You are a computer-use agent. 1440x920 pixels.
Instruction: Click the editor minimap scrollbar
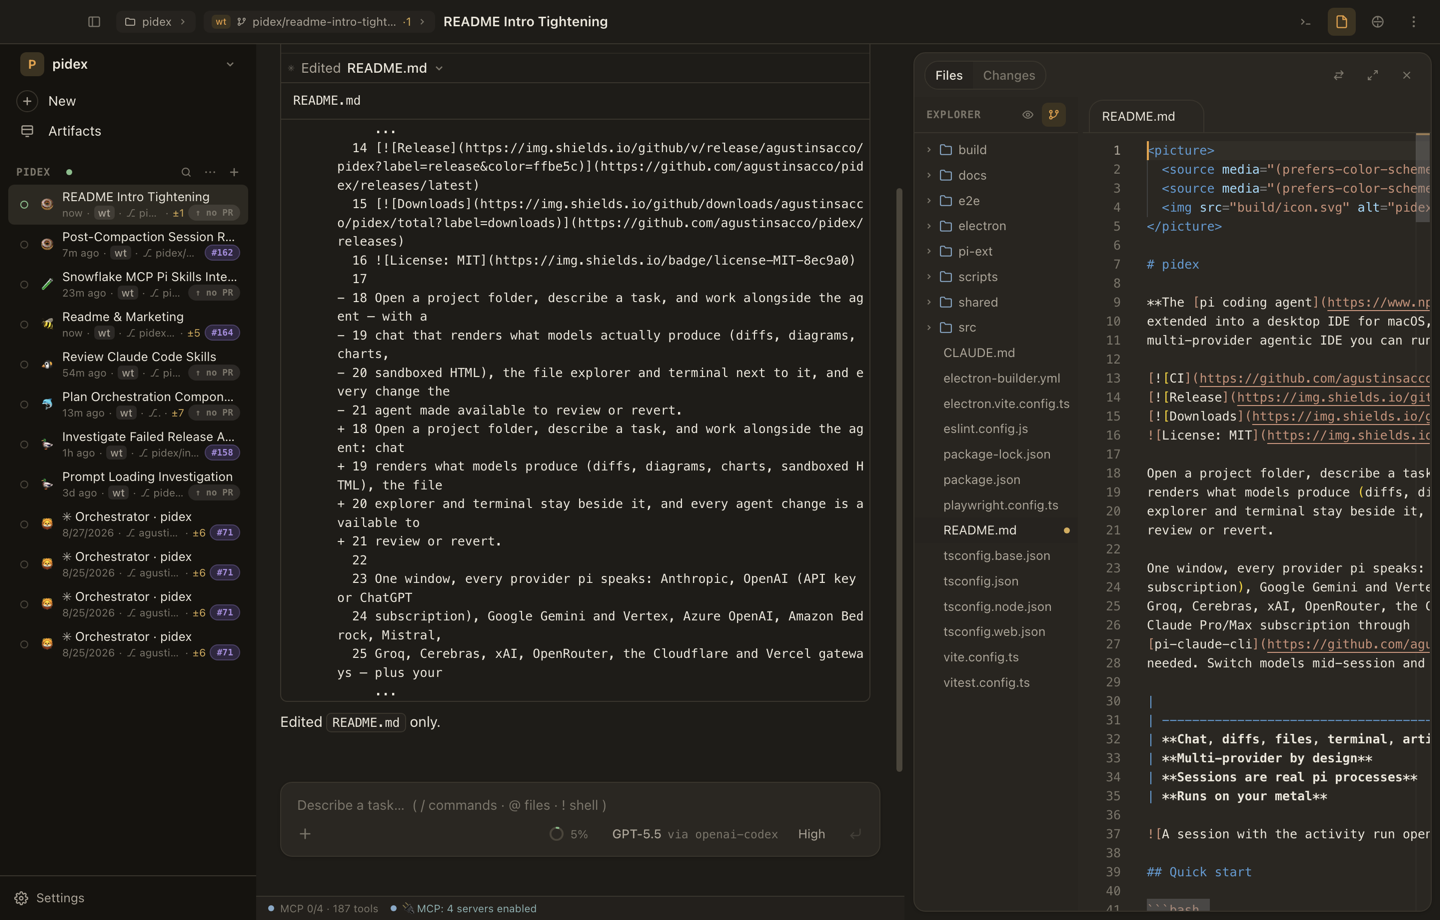click(x=1422, y=178)
